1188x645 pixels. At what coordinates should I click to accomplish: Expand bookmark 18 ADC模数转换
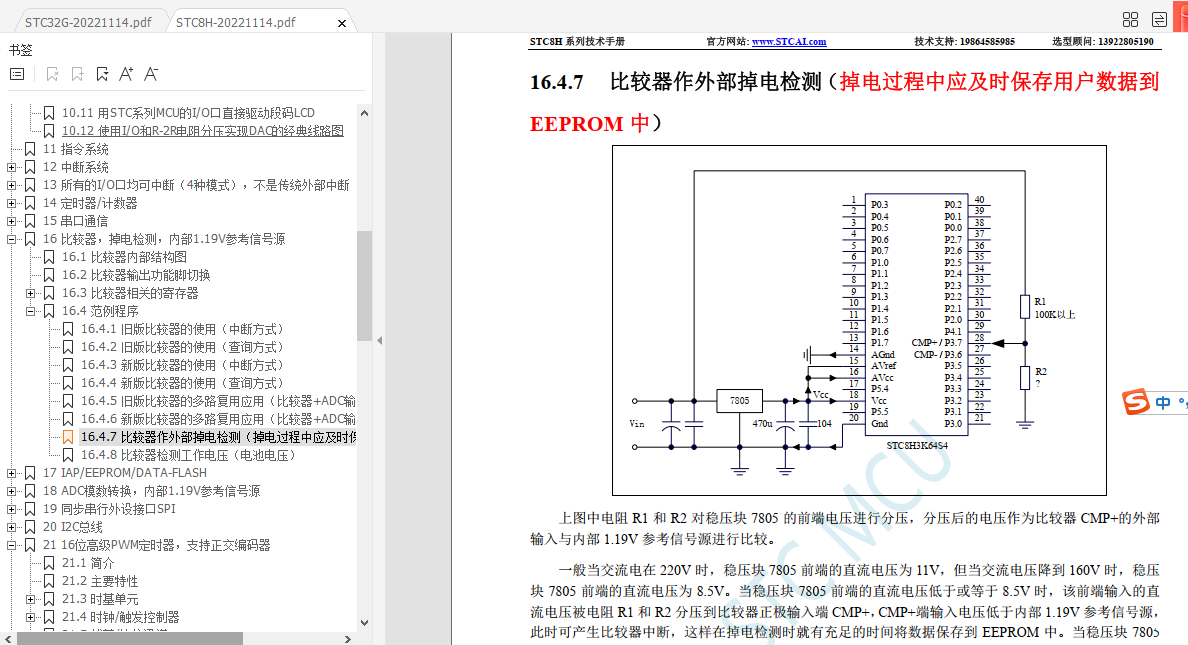(x=11, y=491)
